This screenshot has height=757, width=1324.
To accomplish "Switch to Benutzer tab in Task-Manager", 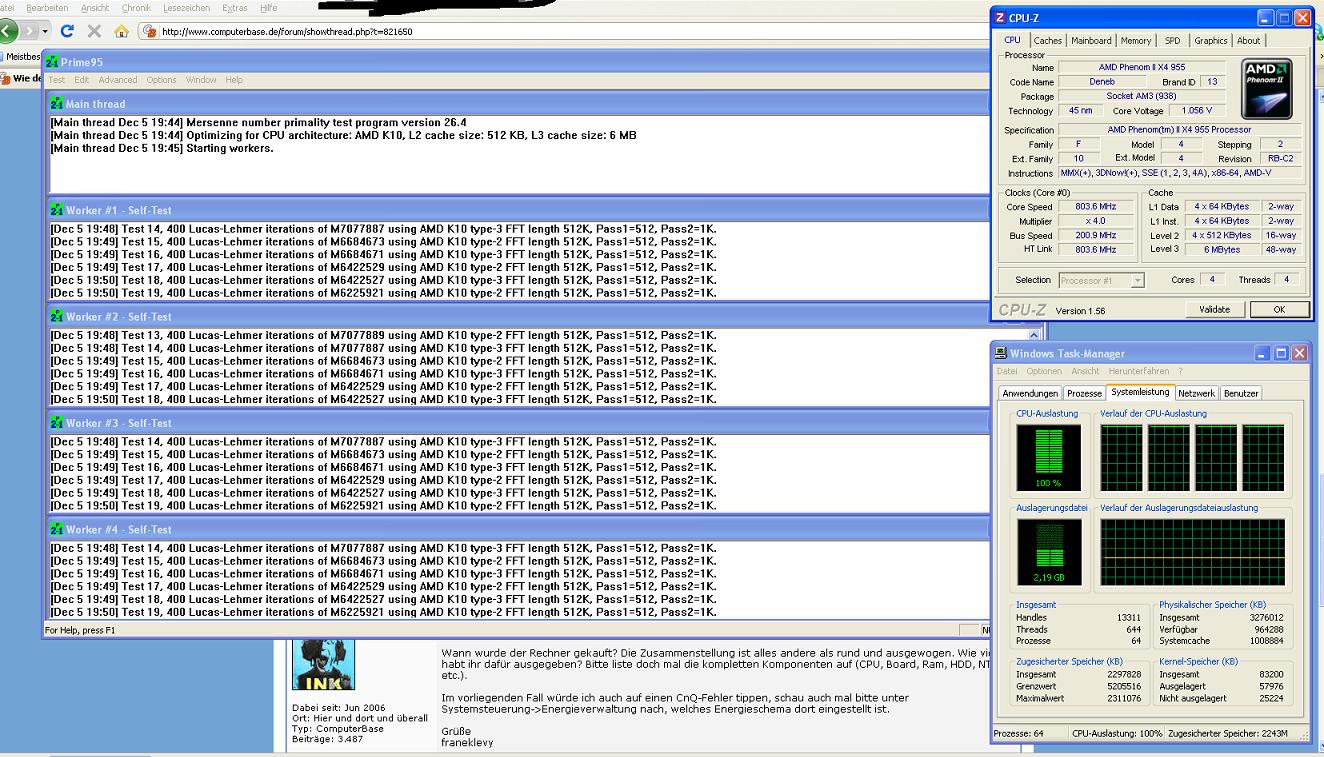I will [1241, 394].
